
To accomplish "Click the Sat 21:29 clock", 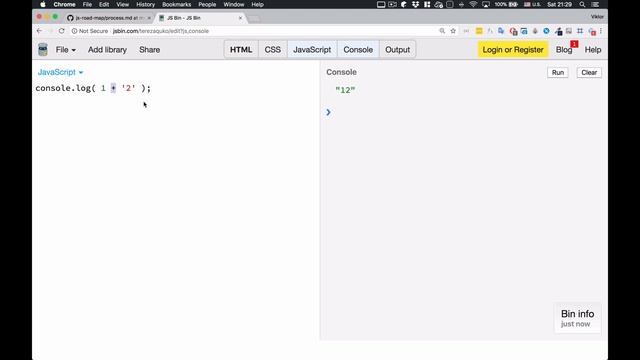I will pos(559,4).
